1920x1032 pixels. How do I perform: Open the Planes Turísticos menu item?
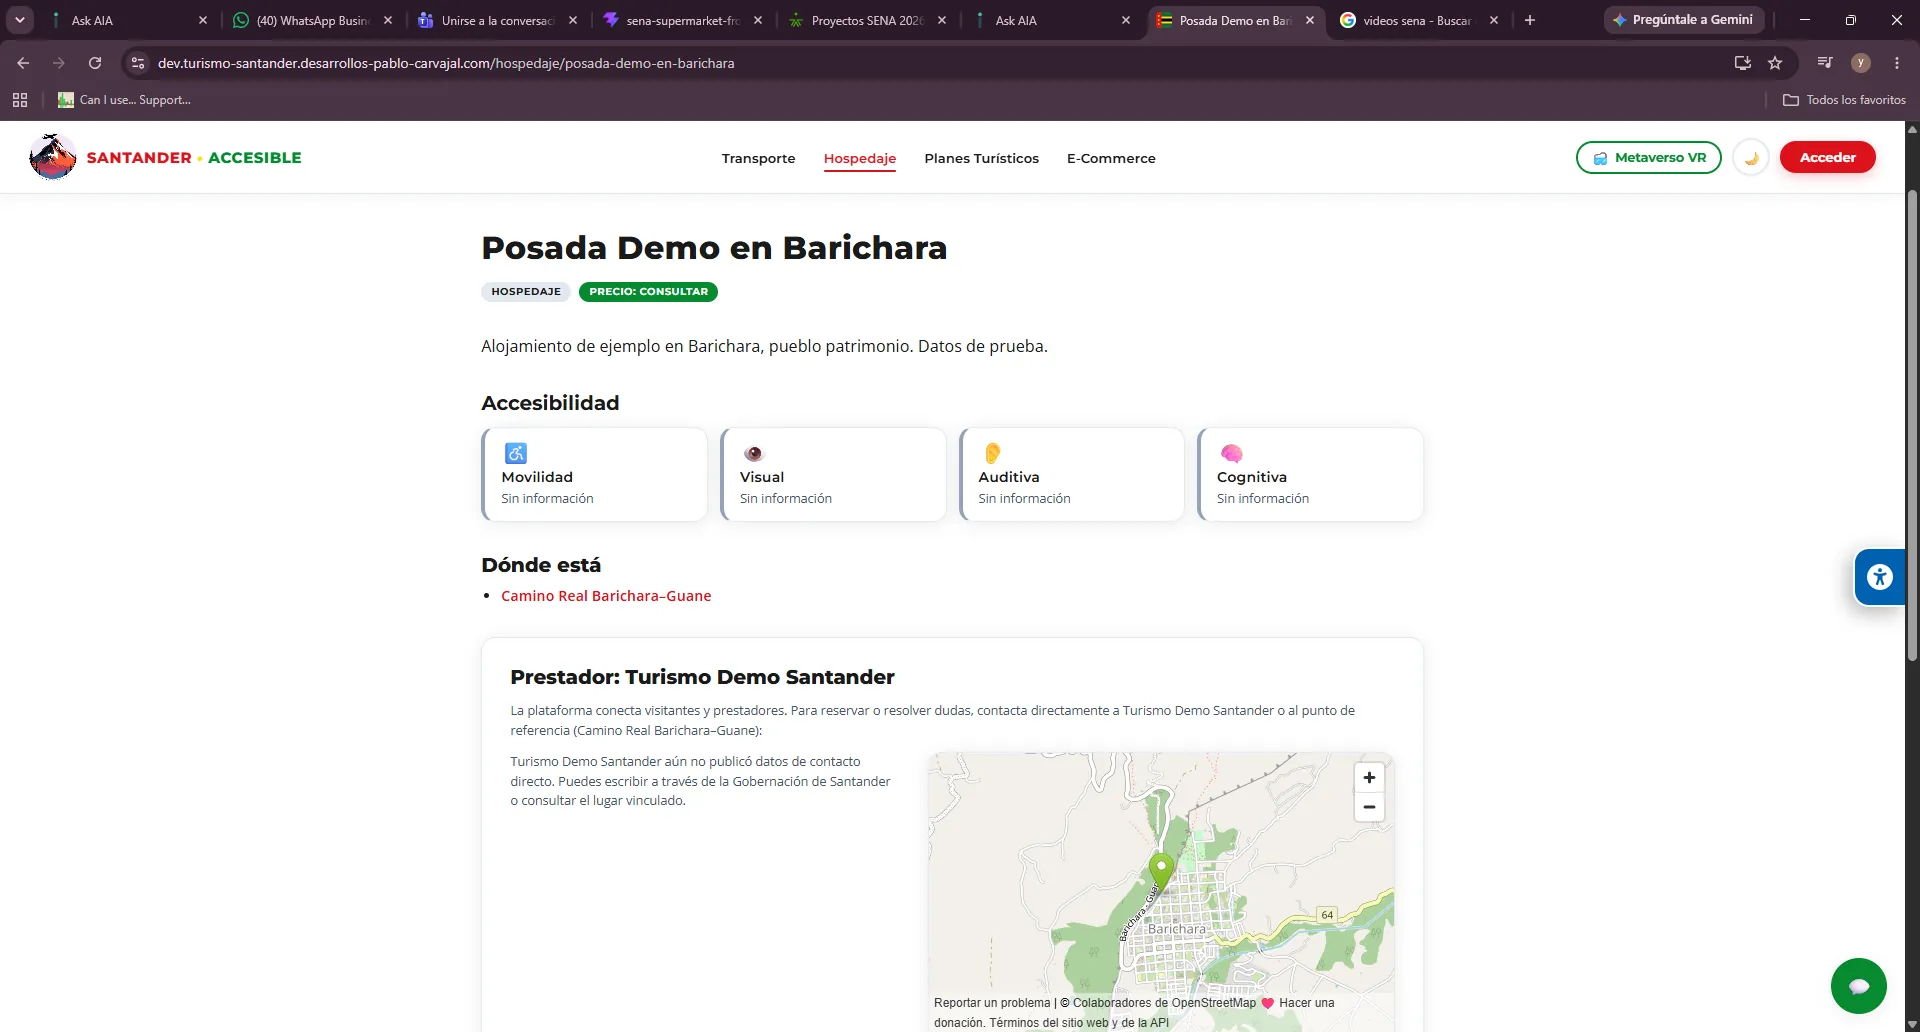[981, 158]
